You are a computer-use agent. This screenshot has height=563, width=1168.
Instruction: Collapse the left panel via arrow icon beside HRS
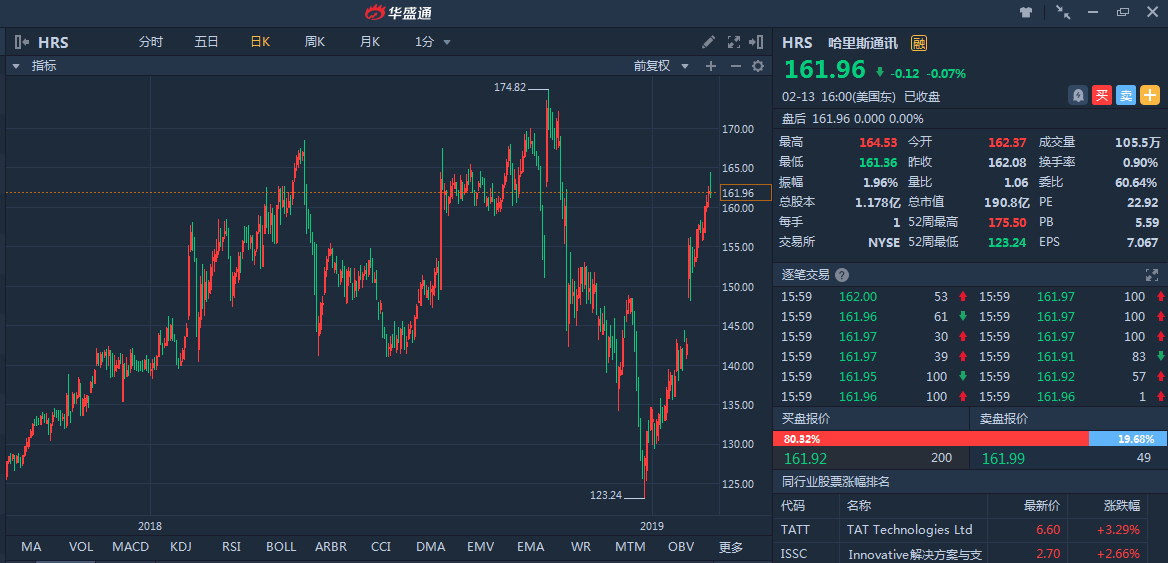pyautogui.click(x=21, y=42)
